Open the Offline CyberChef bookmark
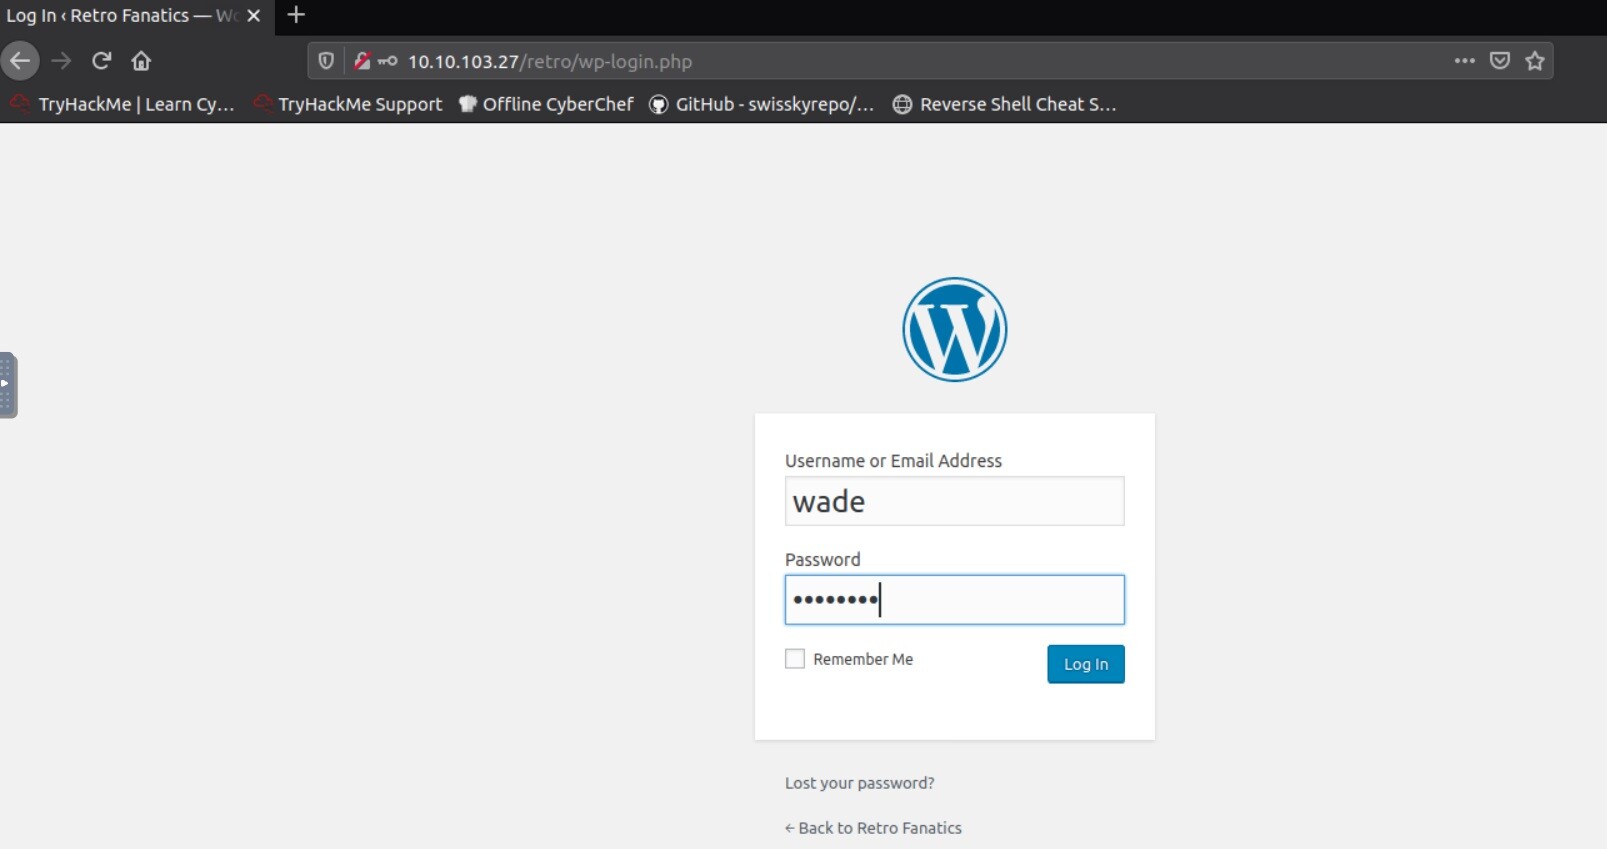This screenshot has width=1607, height=849. (x=546, y=104)
